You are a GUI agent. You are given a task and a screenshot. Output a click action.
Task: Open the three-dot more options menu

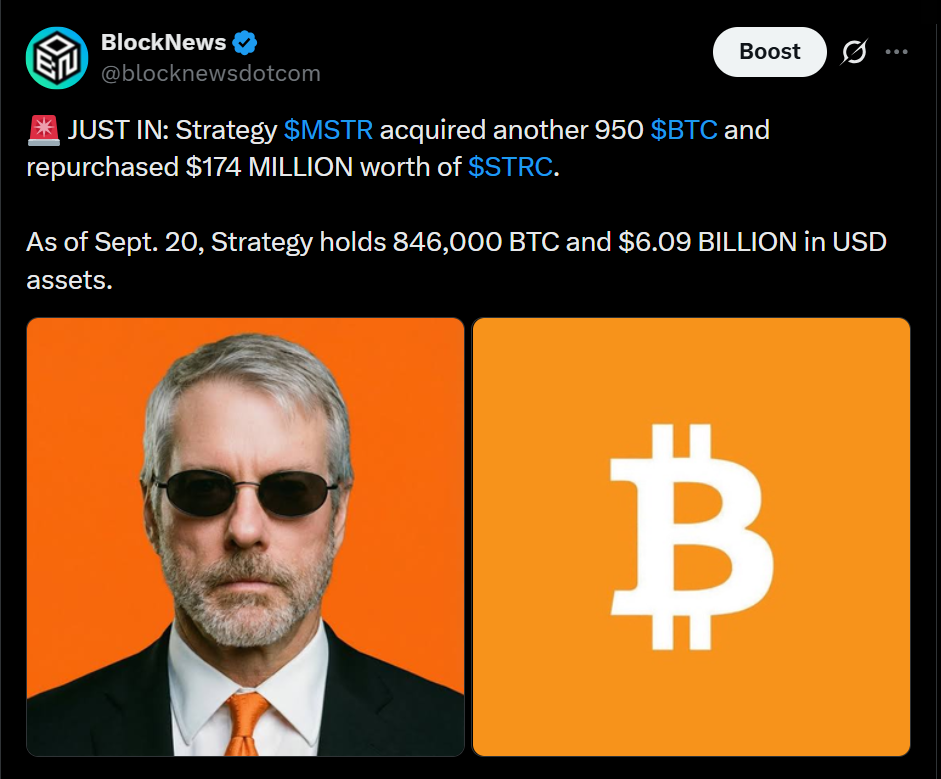(896, 52)
